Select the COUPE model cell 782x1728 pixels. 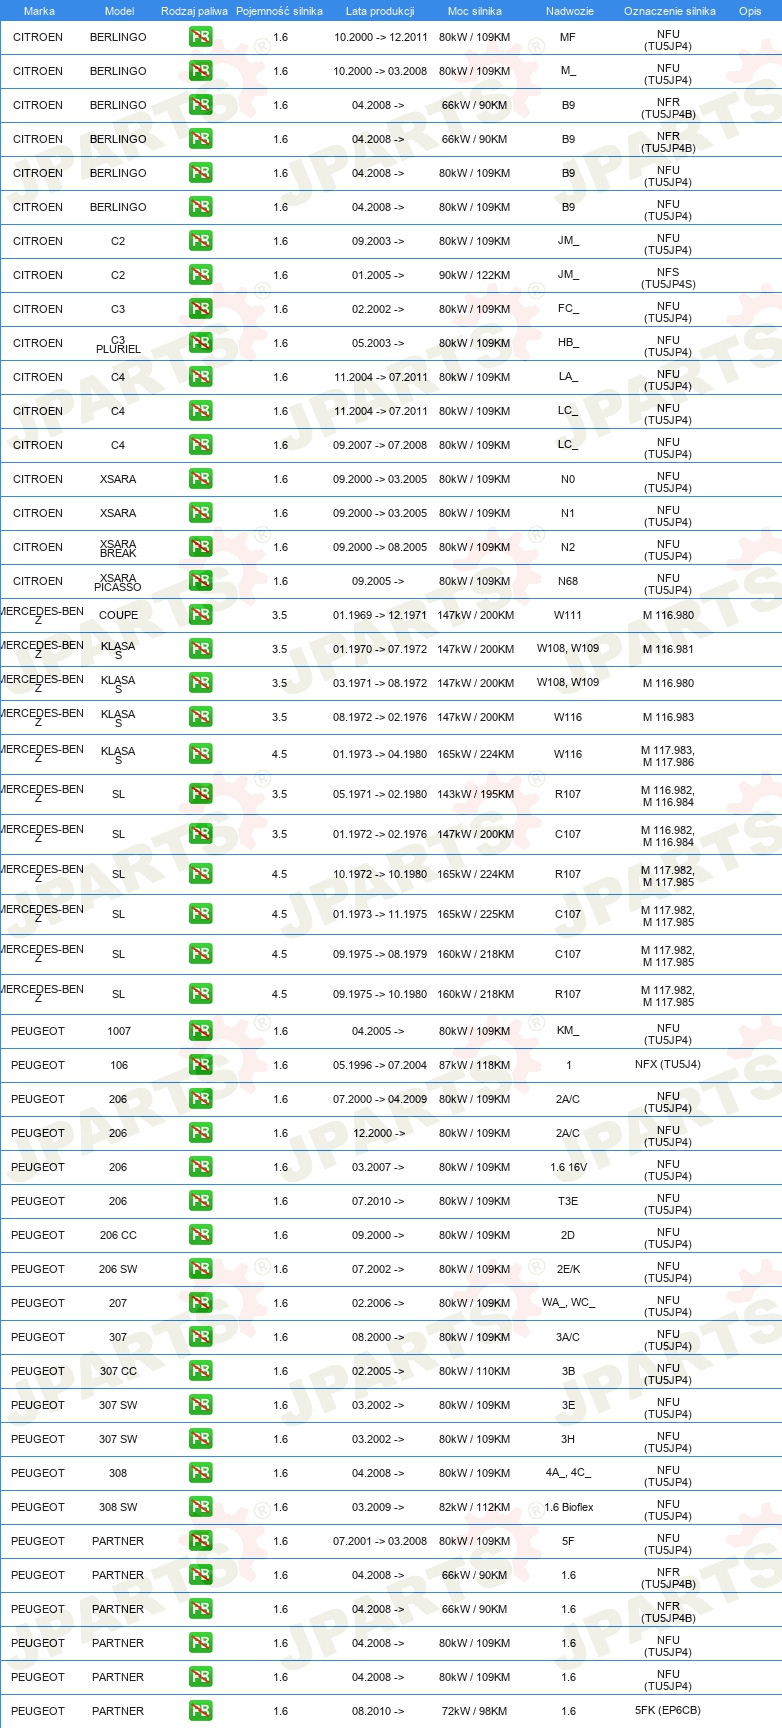click(119, 615)
